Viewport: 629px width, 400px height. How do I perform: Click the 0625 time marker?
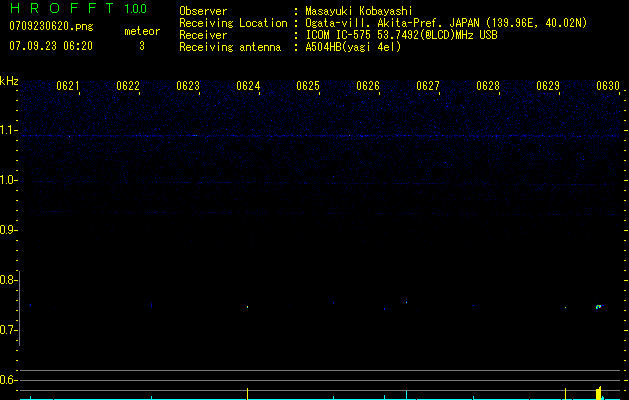coord(308,86)
